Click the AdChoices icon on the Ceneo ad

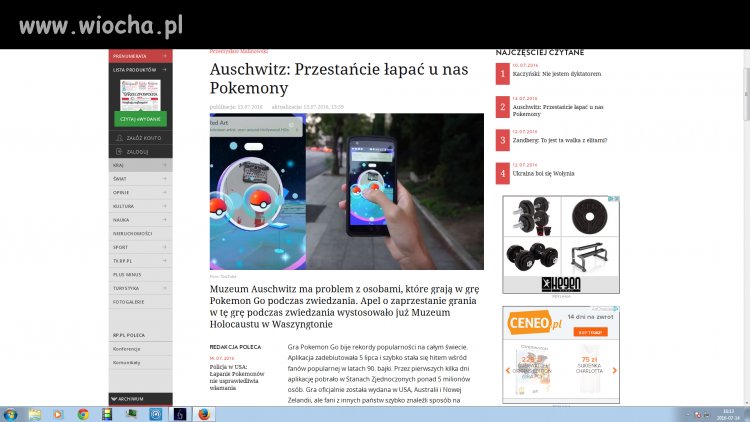(x=616, y=309)
